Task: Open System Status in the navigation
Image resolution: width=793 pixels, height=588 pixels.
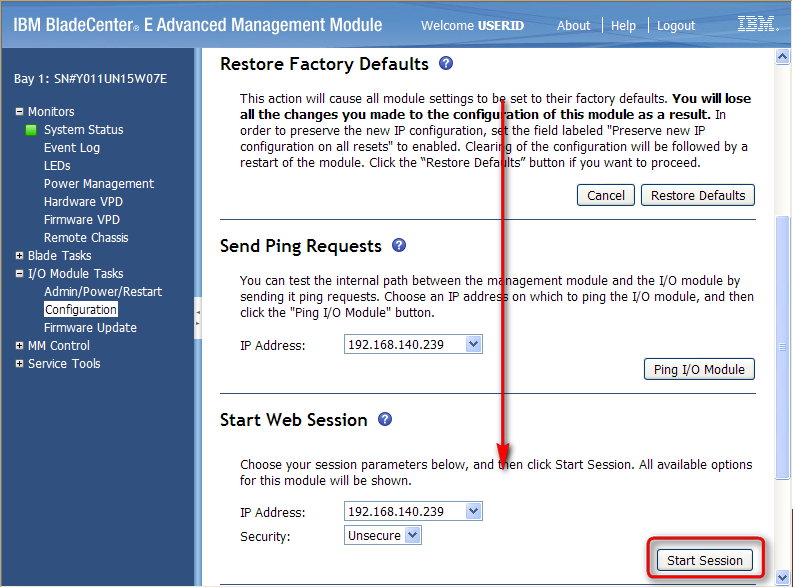Action: (83, 130)
